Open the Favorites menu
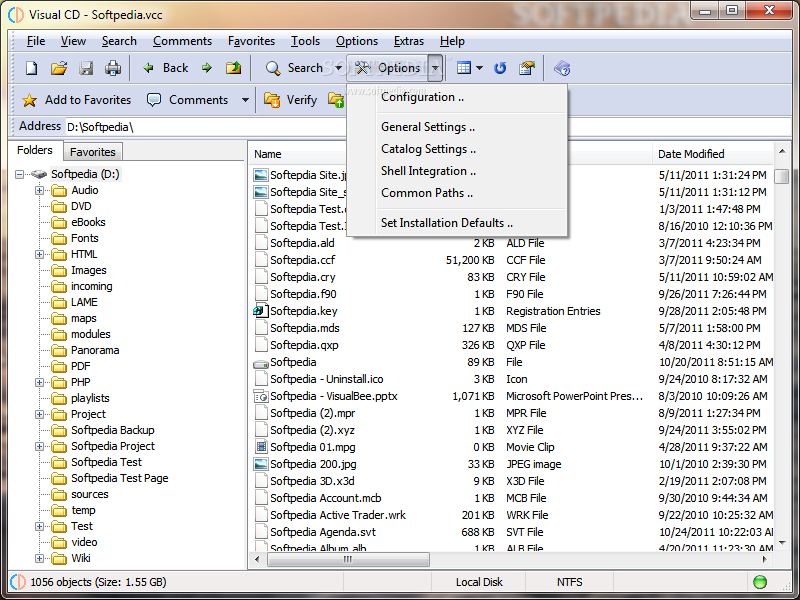This screenshot has width=800, height=600. 251,41
